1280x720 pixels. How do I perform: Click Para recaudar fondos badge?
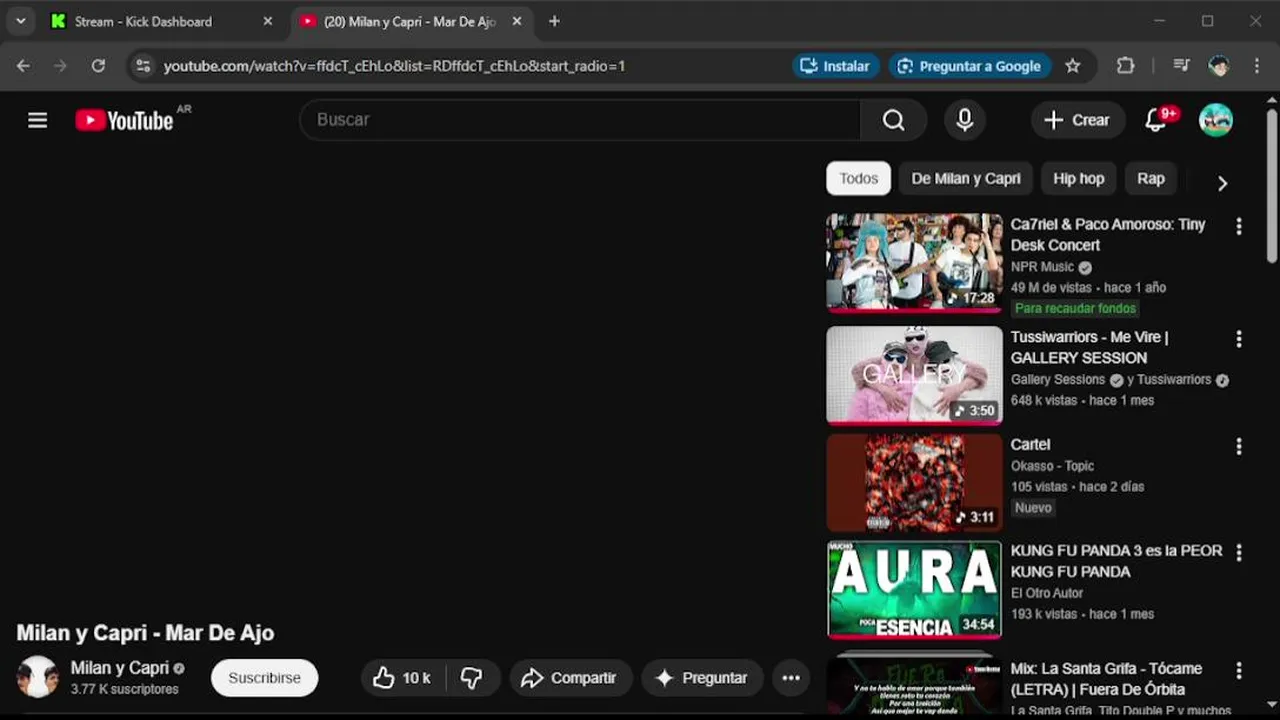pos(1075,309)
